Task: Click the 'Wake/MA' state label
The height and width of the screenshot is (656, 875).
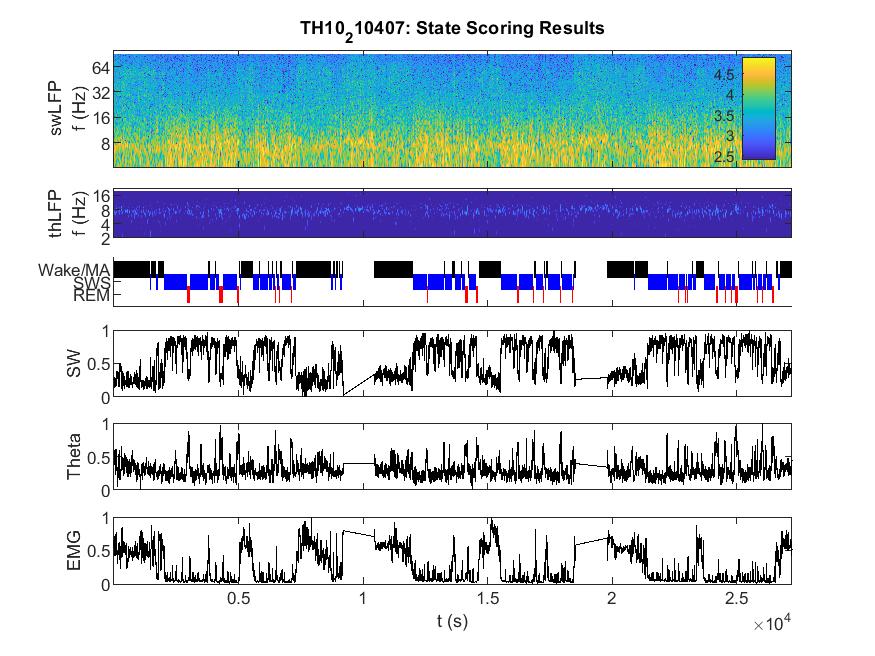Action: (x=74, y=271)
